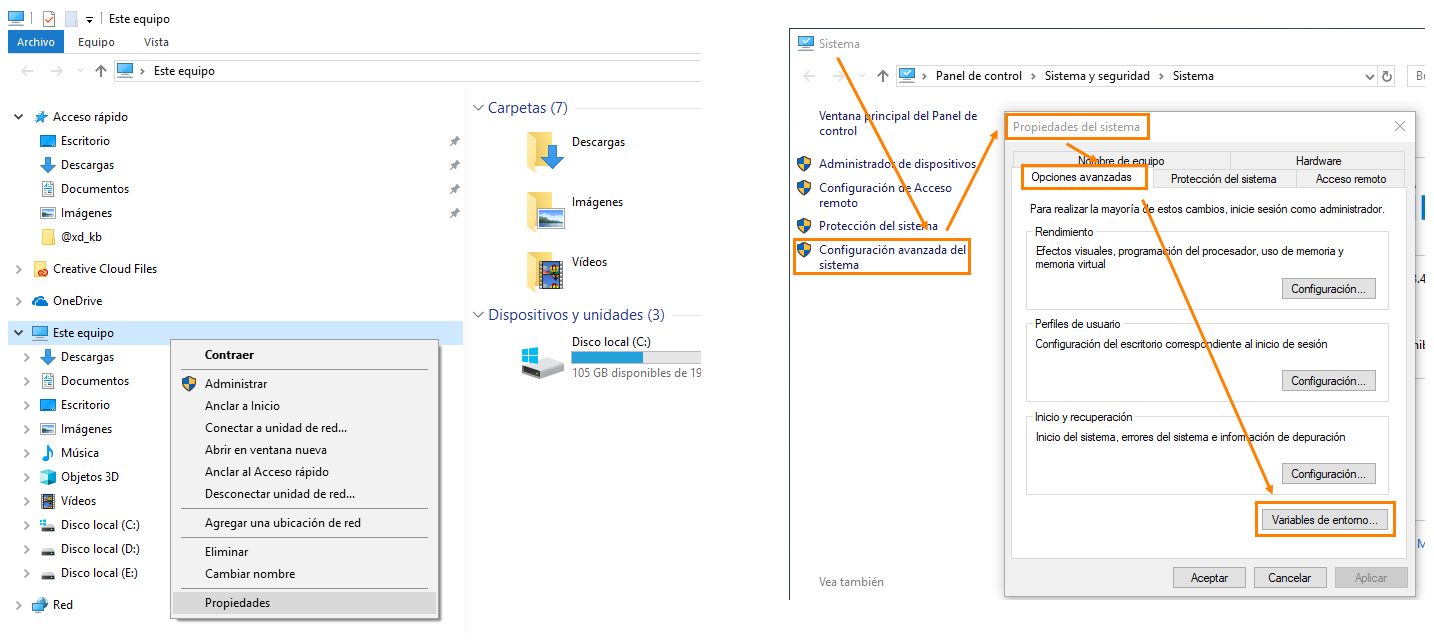The height and width of the screenshot is (643, 1434).
Task: Click Variables de entorno button
Action: (x=1325, y=518)
